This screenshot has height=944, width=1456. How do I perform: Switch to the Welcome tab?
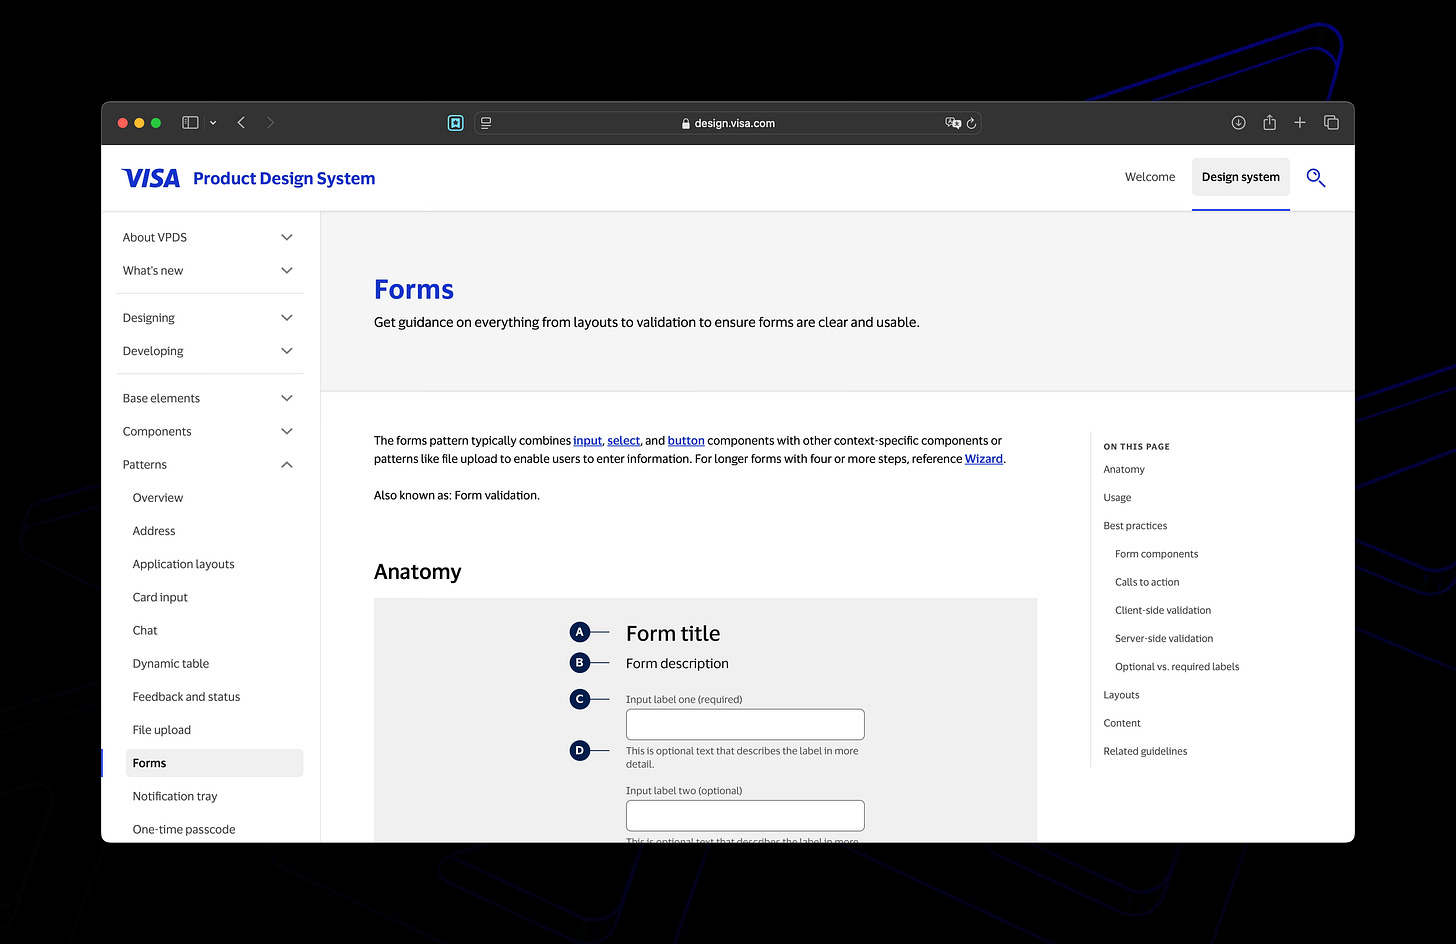(x=1150, y=177)
